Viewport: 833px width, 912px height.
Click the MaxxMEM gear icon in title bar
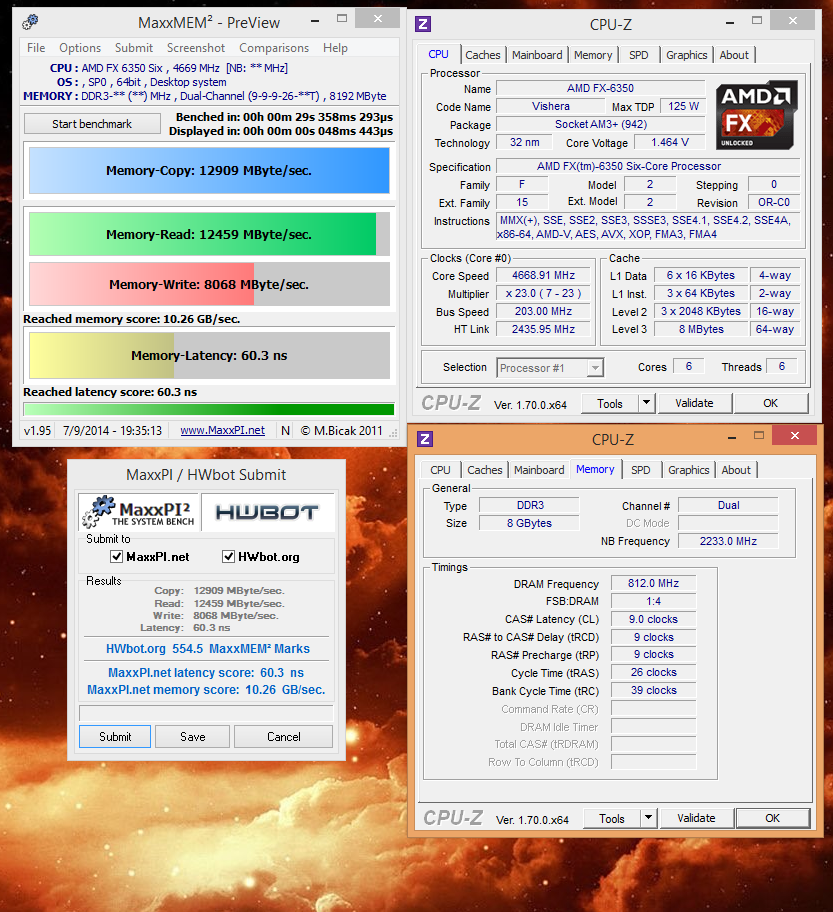click(30, 23)
